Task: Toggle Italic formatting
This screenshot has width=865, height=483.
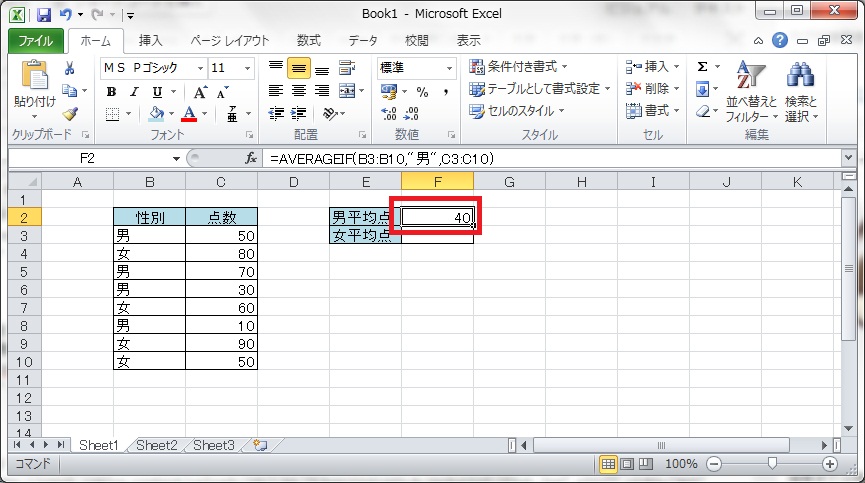Action: click(x=134, y=92)
